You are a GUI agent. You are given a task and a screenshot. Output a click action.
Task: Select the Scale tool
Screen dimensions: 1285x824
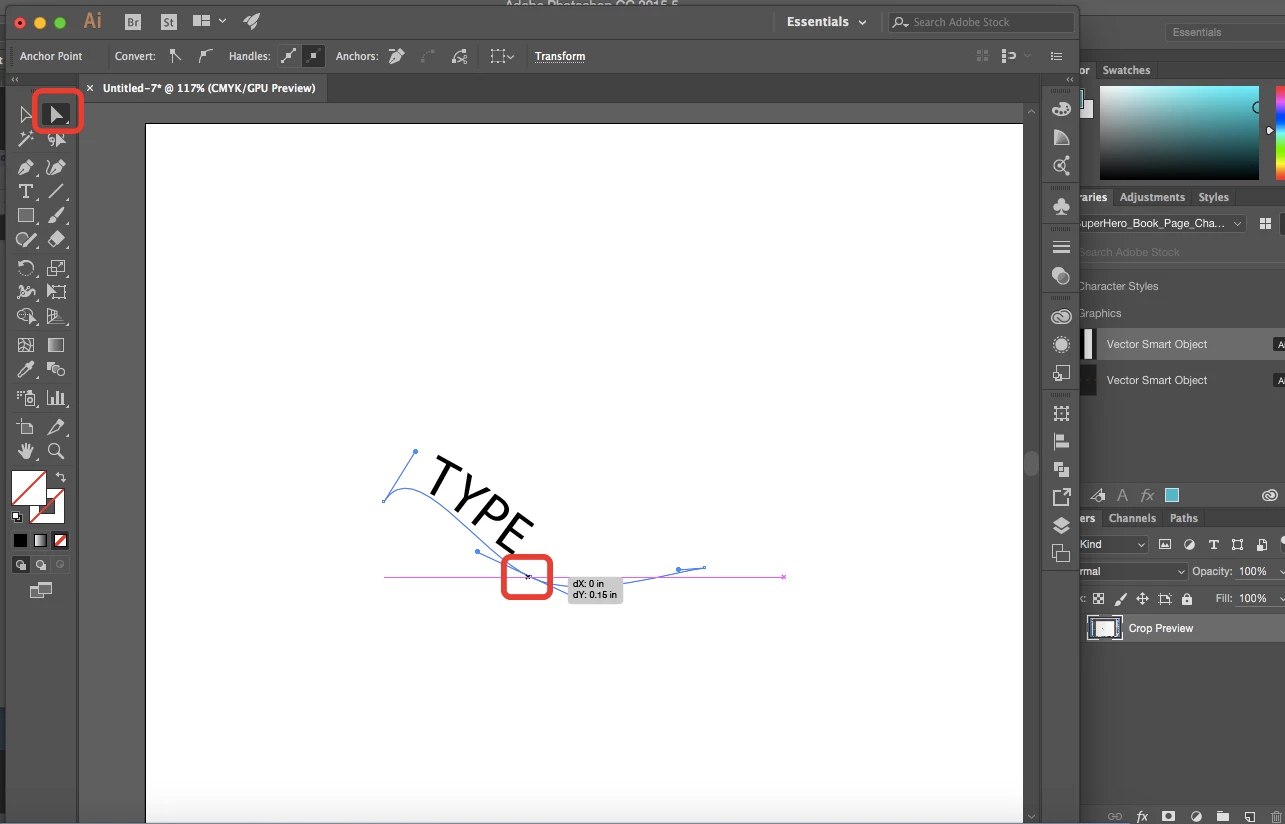pos(57,267)
